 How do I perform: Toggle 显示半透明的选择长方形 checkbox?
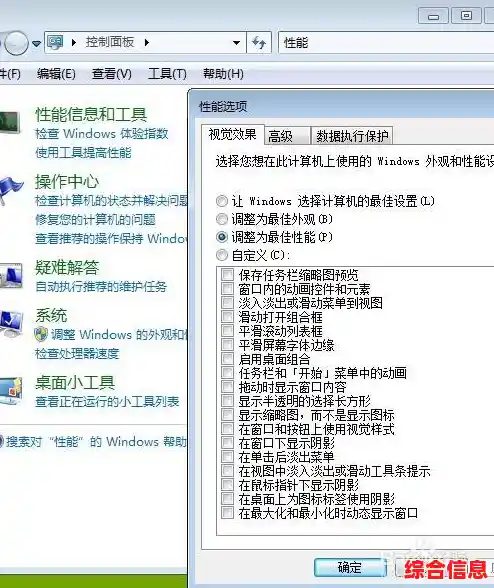(x=227, y=401)
